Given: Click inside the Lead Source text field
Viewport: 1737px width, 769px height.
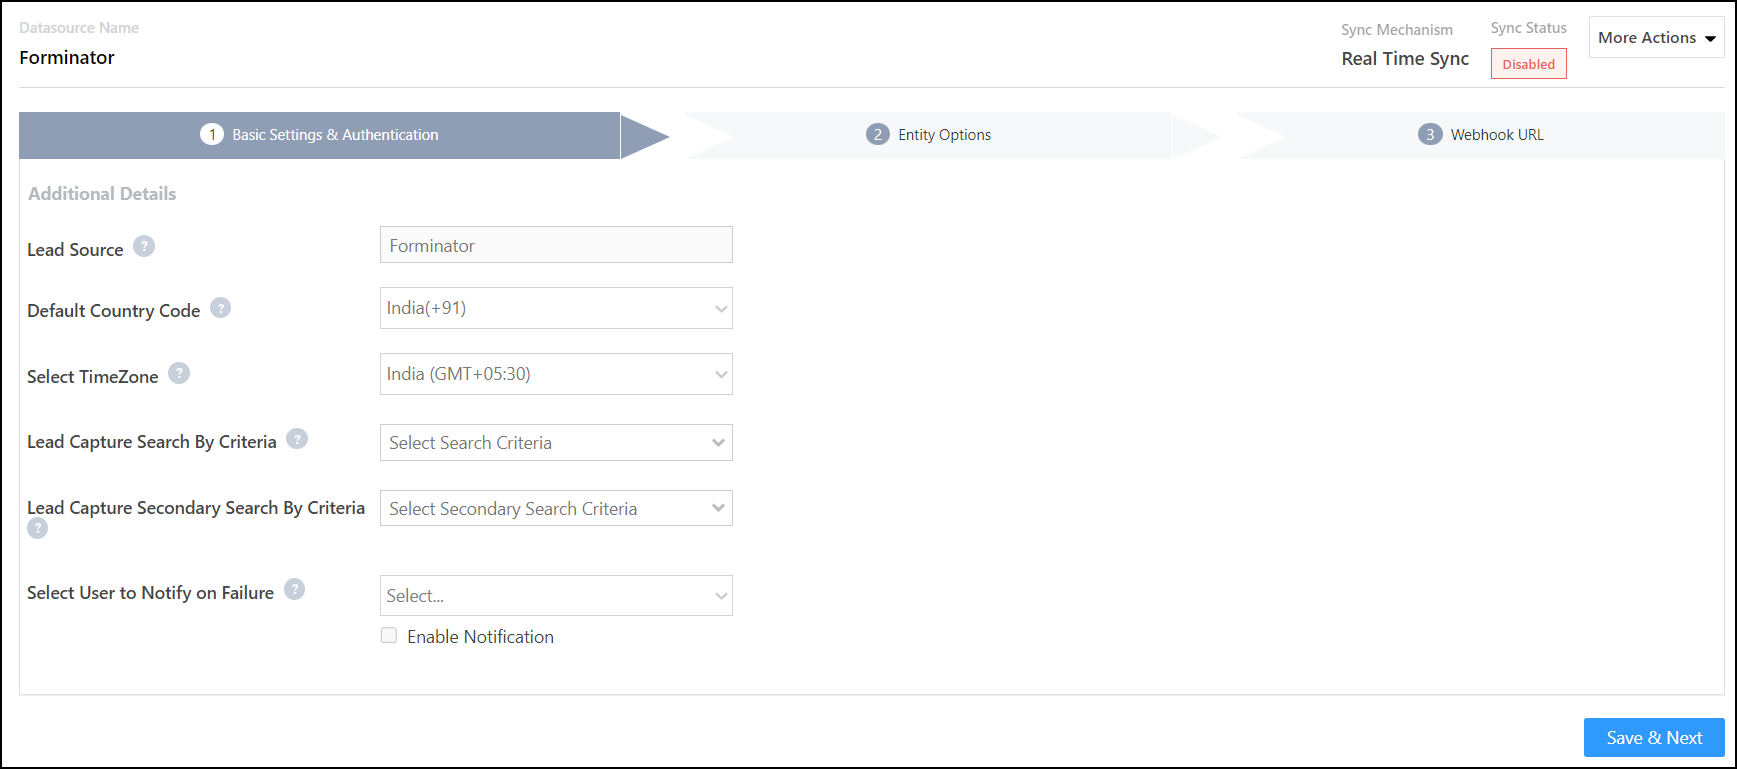Looking at the screenshot, I should 555,244.
